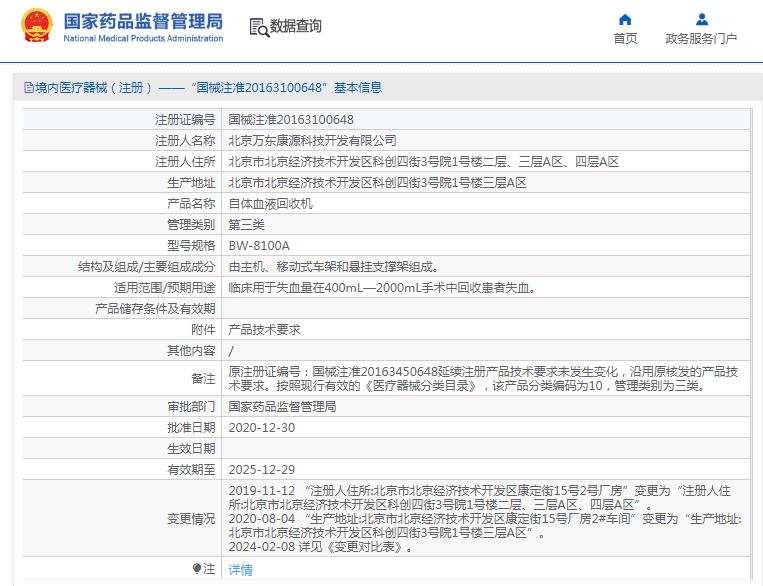Click the 政务服务门户 person icon

click(701, 19)
